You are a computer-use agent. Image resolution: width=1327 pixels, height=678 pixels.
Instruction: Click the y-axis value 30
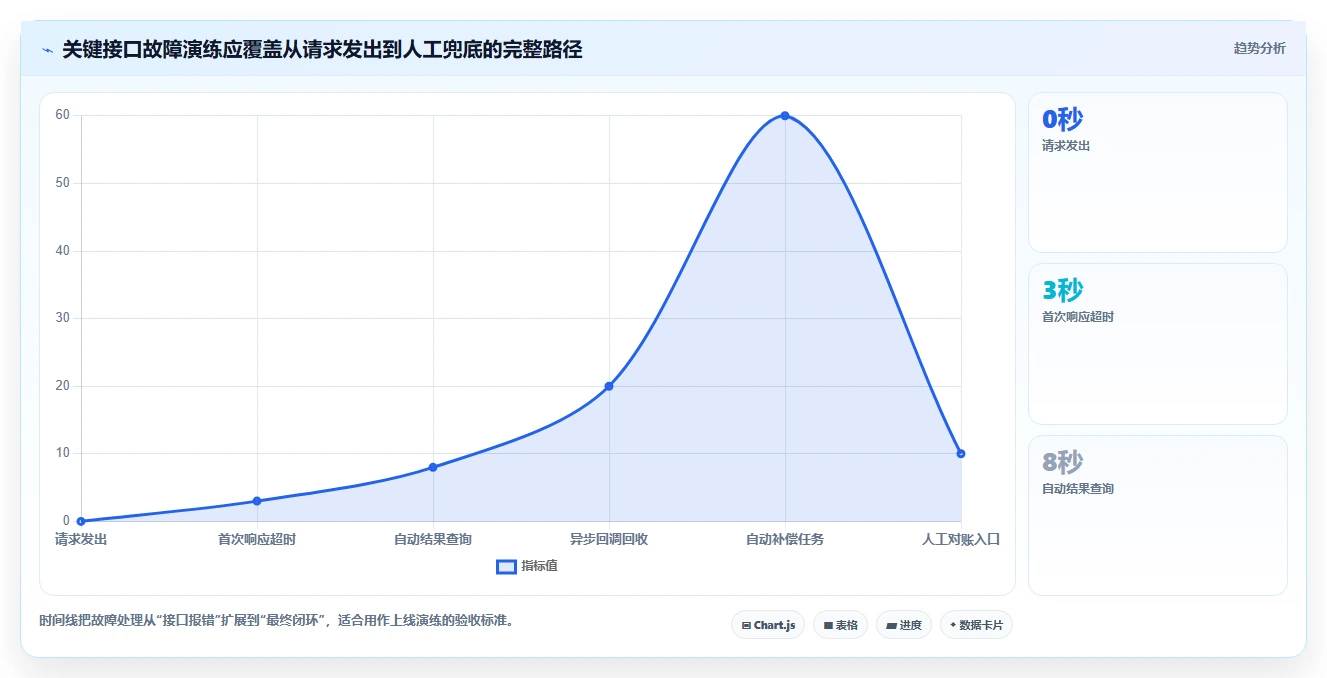(62, 318)
